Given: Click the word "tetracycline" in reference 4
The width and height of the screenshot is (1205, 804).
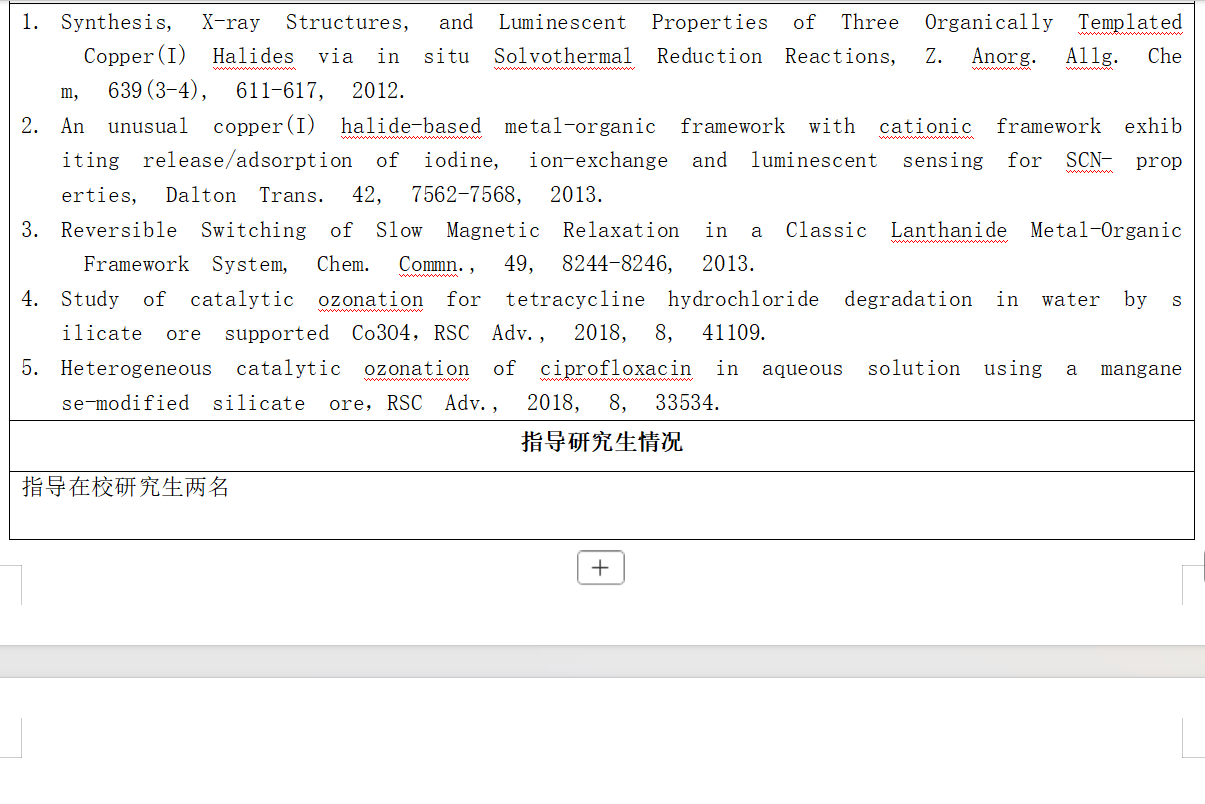Looking at the screenshot, I should [575, 299].
